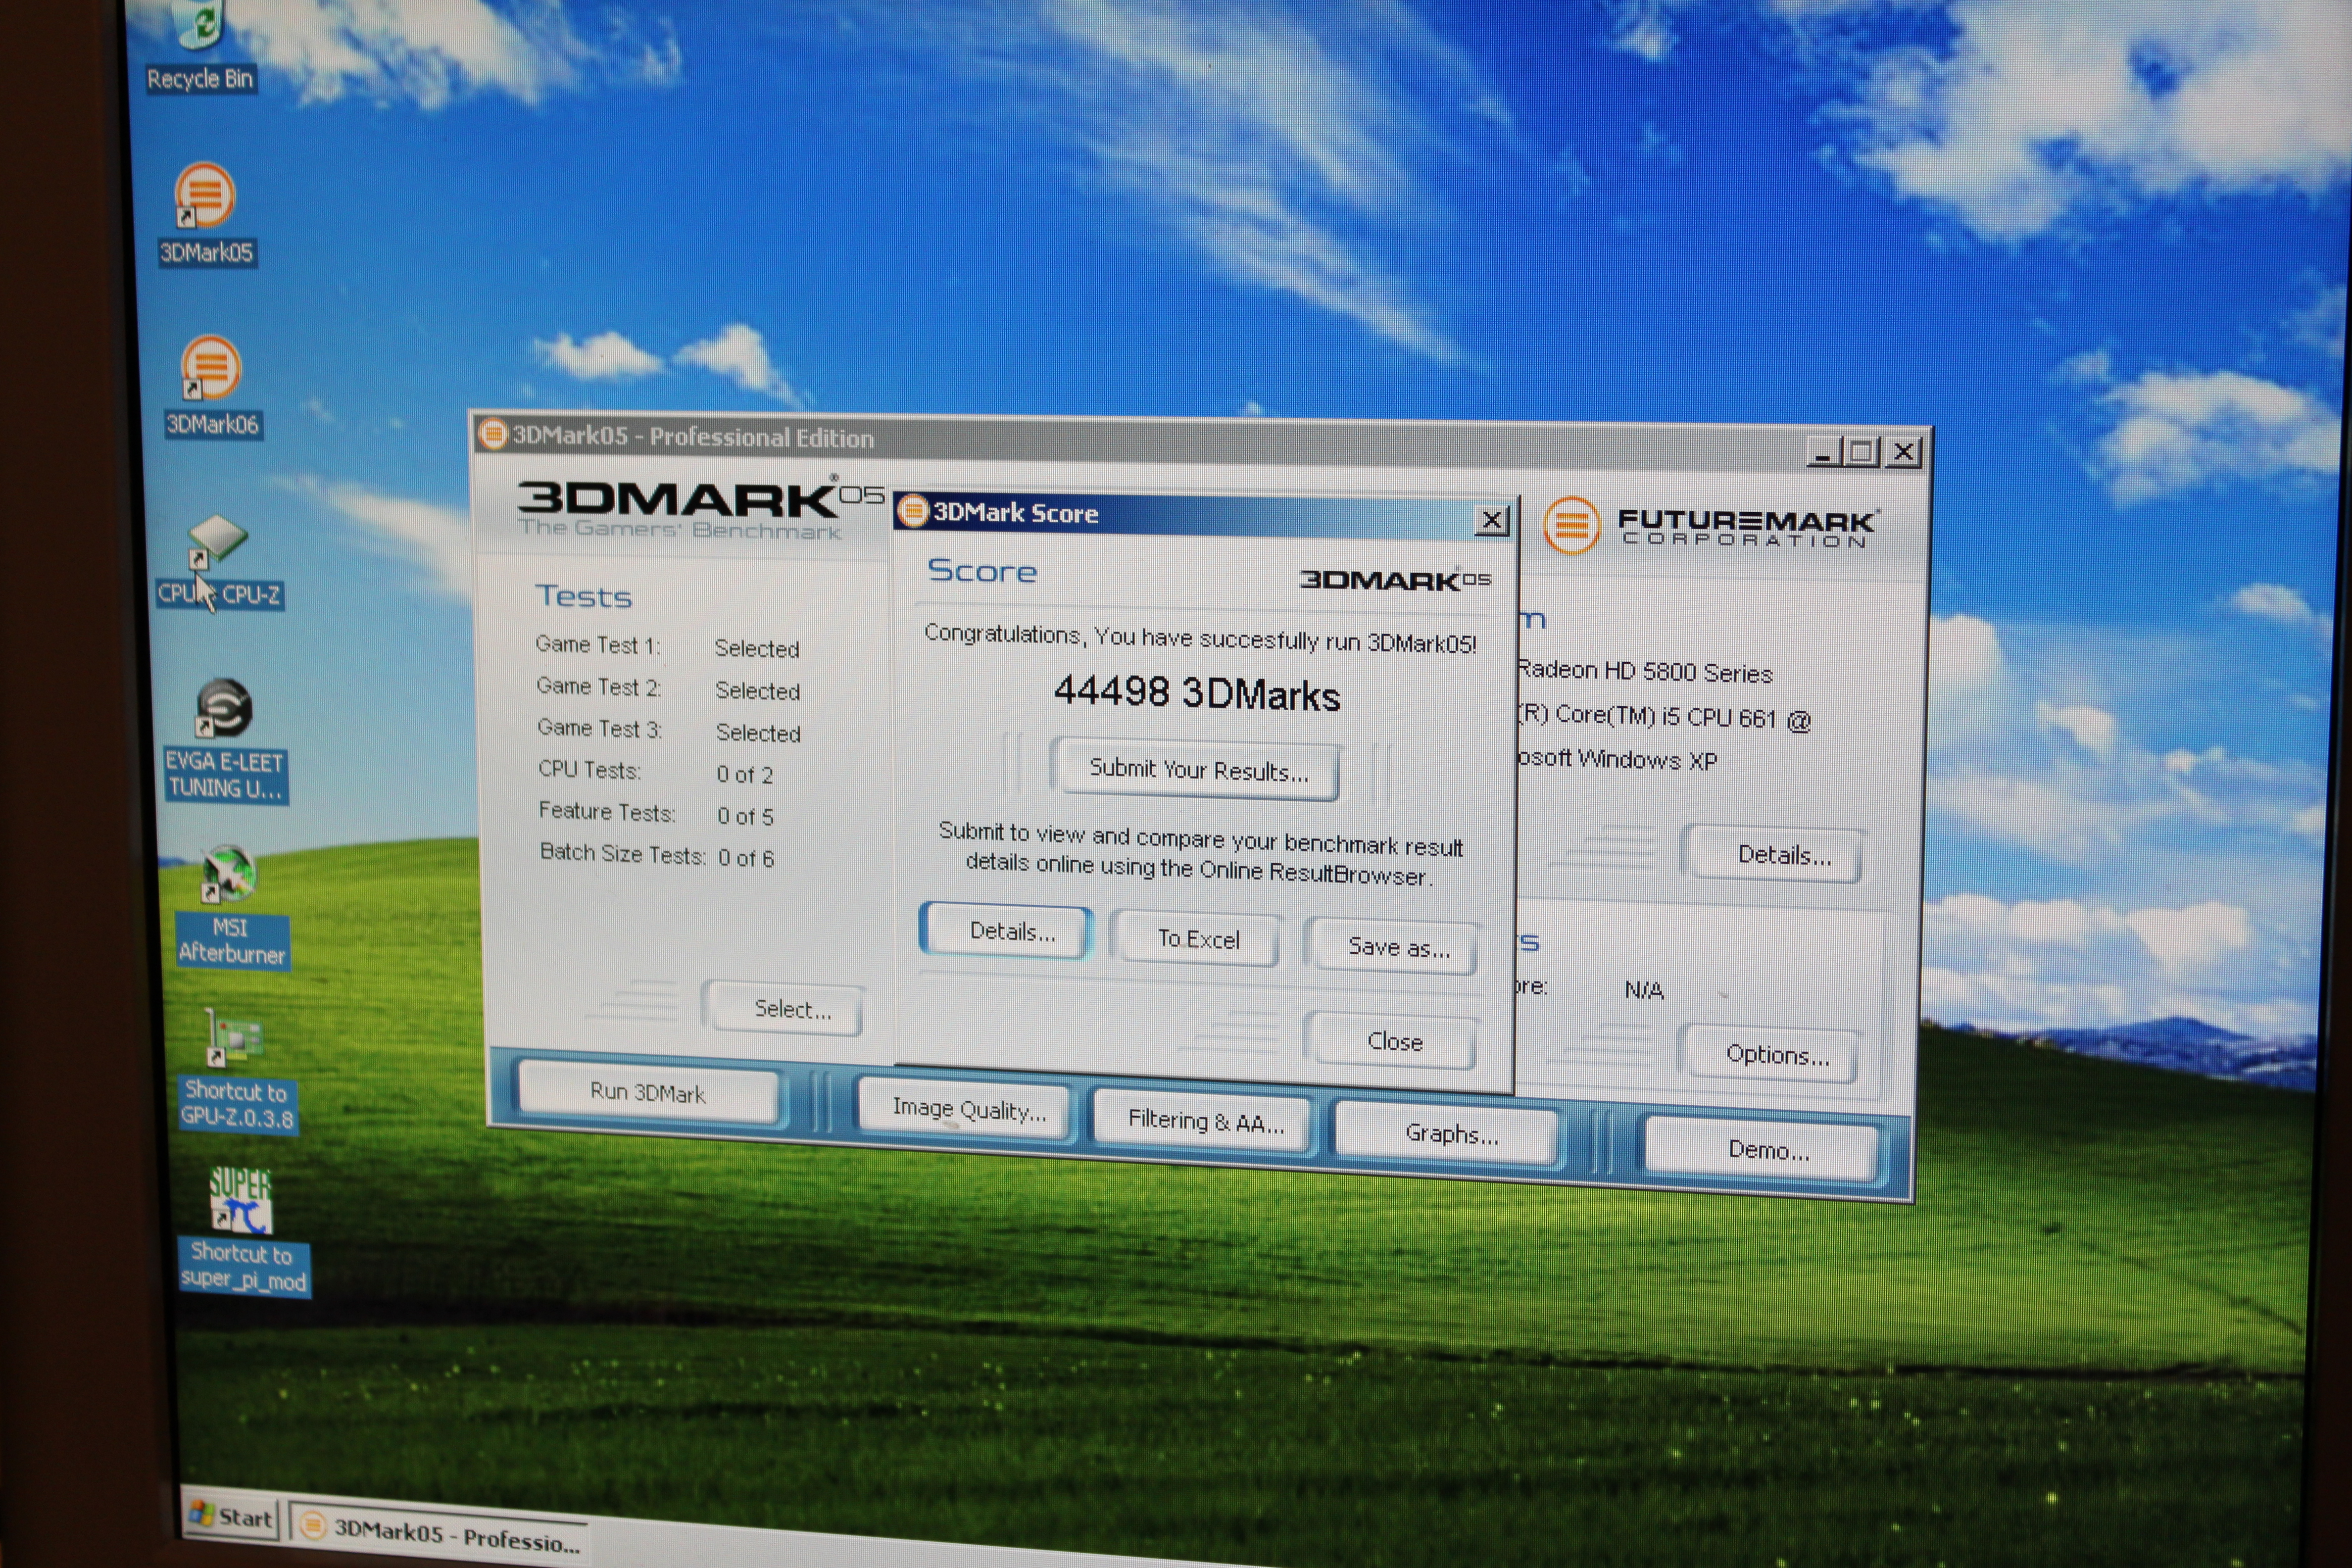Click Save as in the Score dialog
The image size is (2352, 1568).
pyautogui.click(x=1394, y=947)
